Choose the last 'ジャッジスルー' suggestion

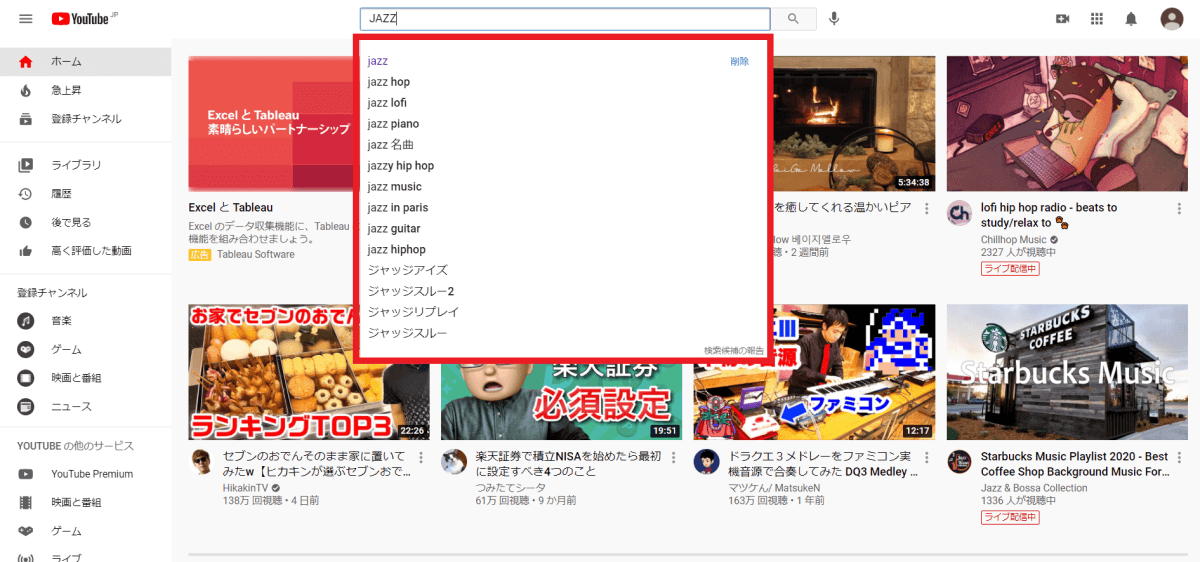(x=565, y=333)
